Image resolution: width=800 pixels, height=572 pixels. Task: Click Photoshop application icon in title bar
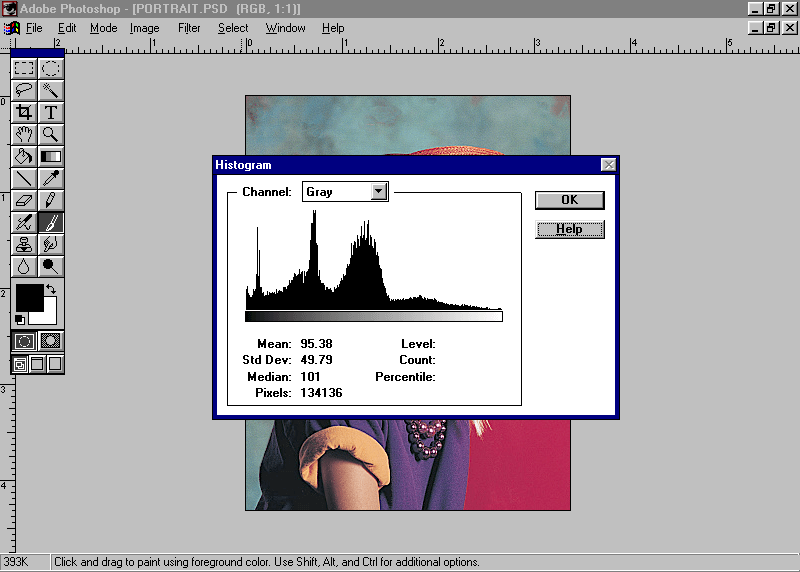[x=10, y=9]
